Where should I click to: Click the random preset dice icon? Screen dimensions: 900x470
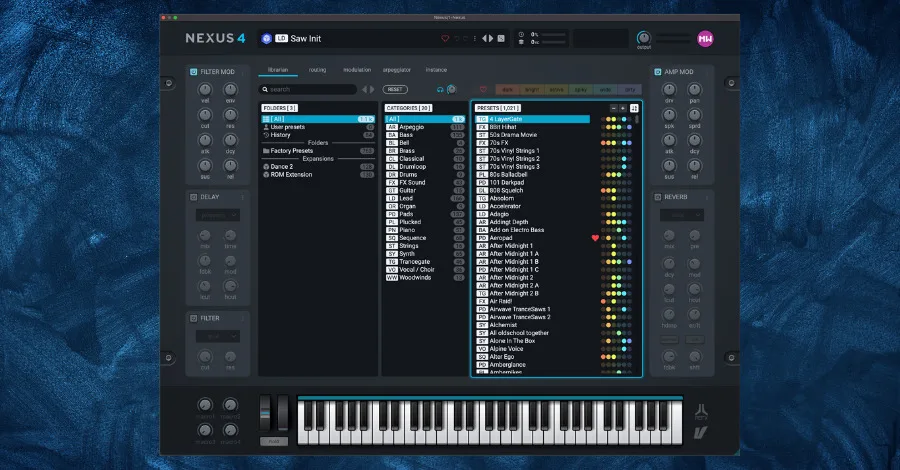point(501,38)
